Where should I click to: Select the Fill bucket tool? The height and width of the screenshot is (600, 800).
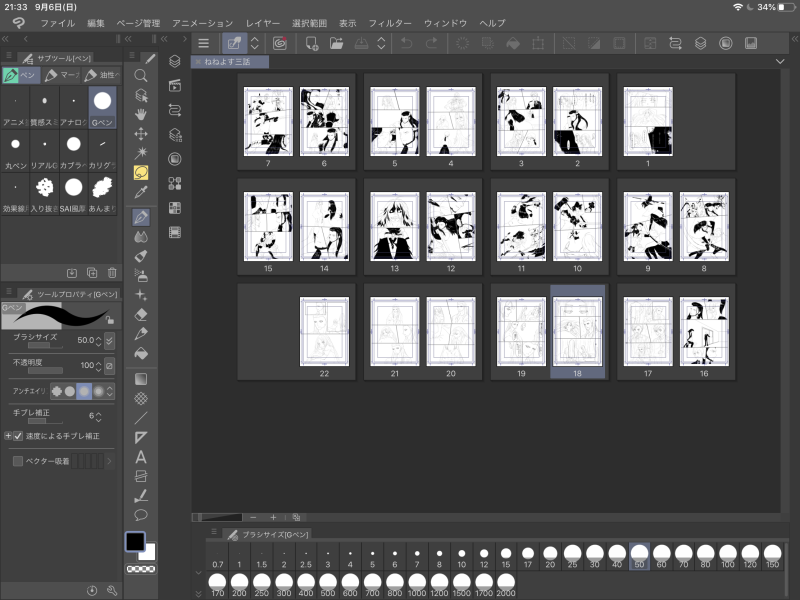pyautogui.click(x=141, y=353)
